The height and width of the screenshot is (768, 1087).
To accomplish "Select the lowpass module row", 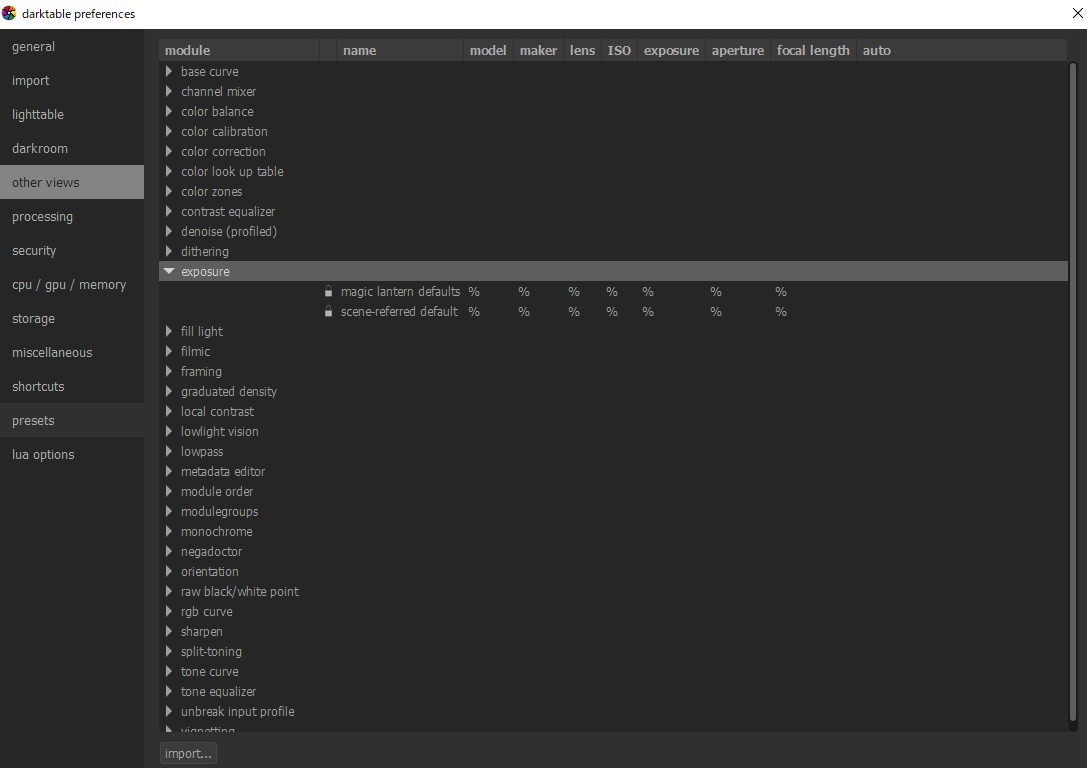I will pyautogui.click(x=614, y=451).
